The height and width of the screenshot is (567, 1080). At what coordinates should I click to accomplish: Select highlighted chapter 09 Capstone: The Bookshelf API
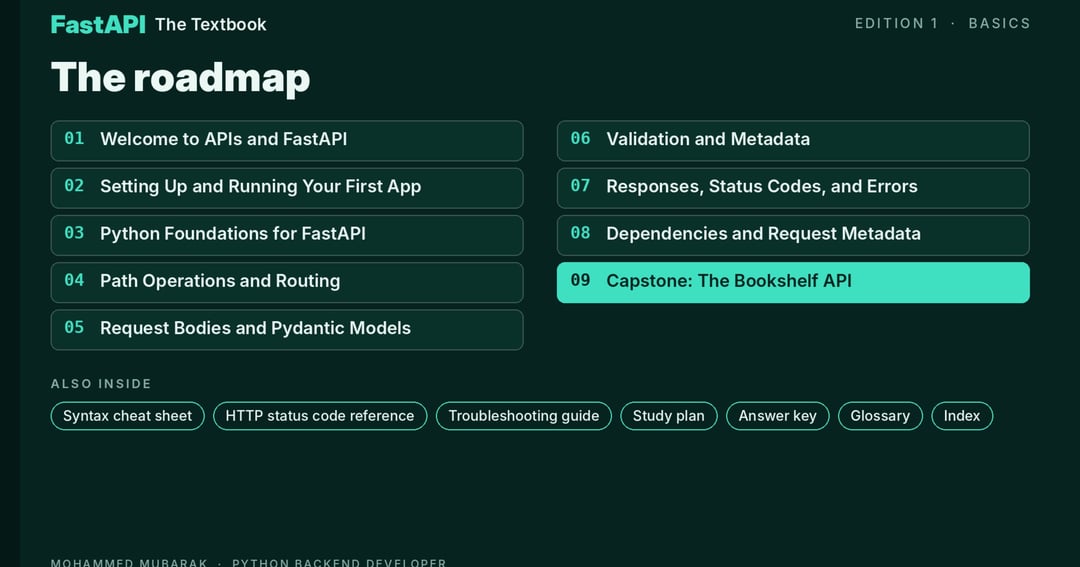point(793,282)
